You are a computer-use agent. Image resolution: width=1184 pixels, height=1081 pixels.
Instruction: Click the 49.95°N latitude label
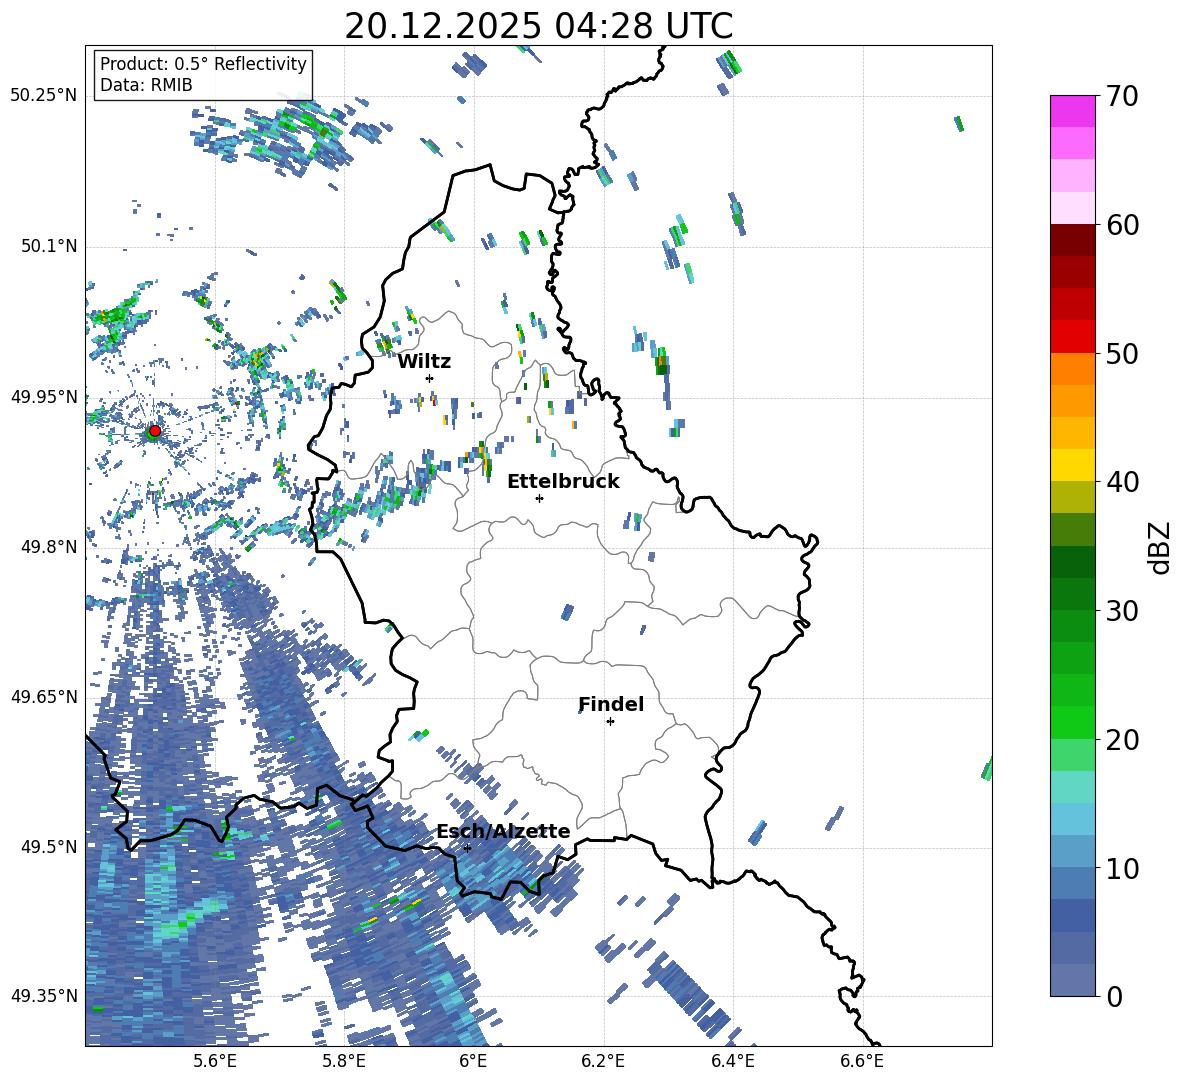coord(44,396)
